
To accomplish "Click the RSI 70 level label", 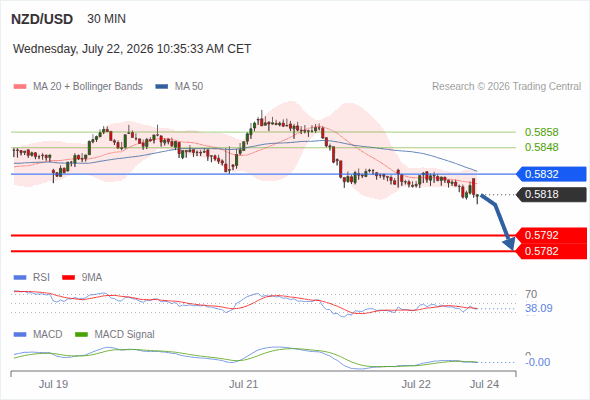I will [x=531, y=294].
